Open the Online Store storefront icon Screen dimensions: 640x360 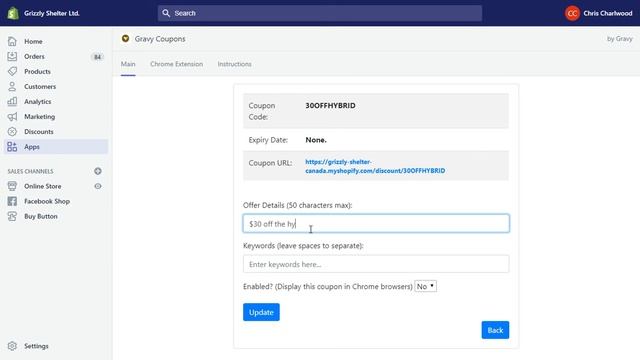coord(12,186)
